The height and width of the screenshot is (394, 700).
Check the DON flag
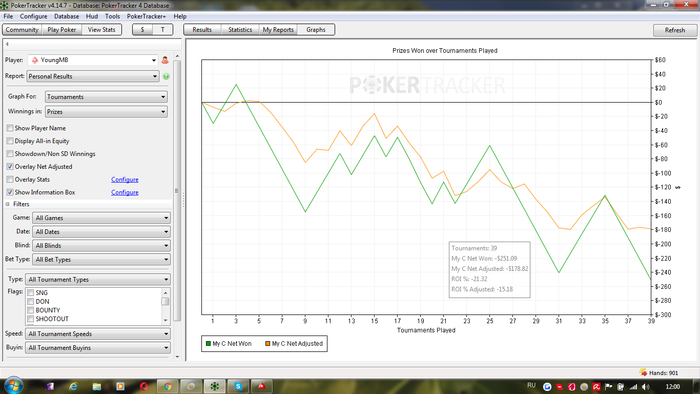pos(30,302)
